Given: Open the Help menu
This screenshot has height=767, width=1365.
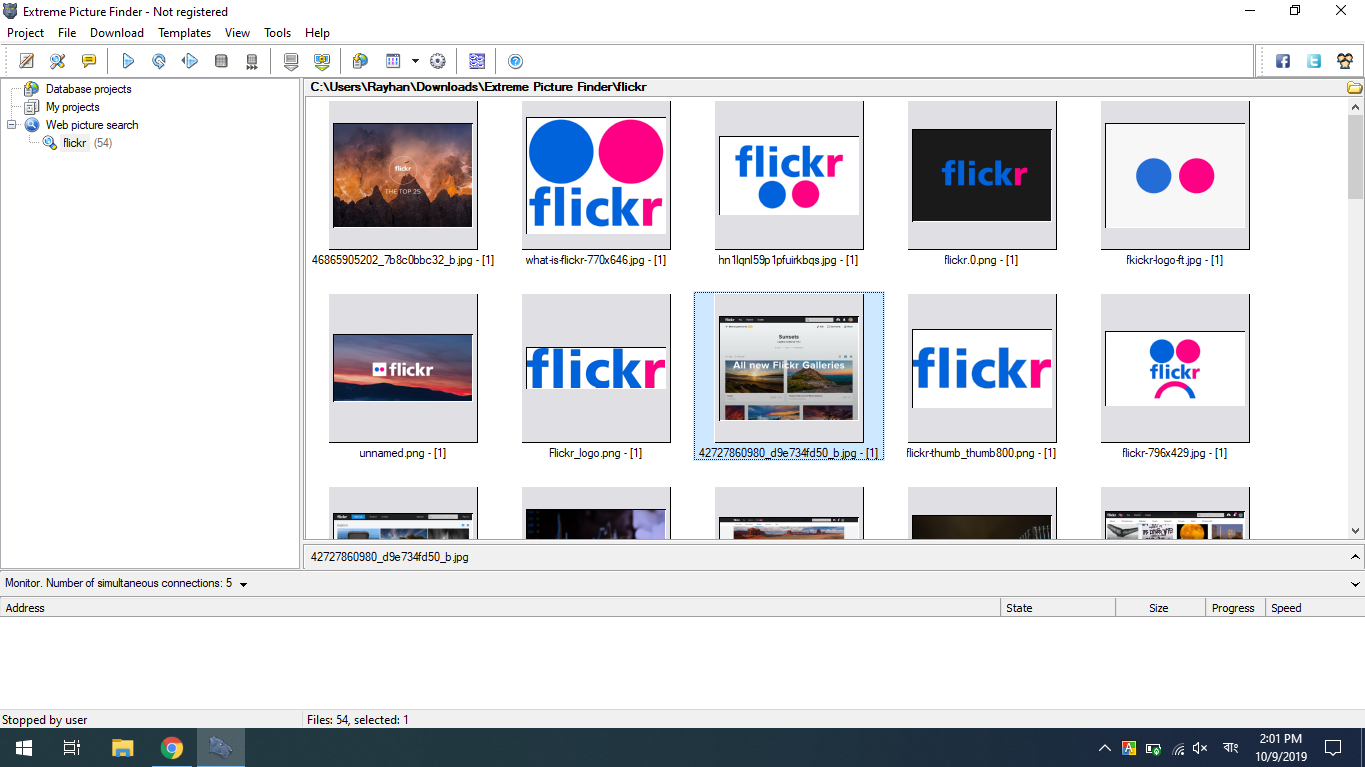Looking at the screenshot, I should pyautogui.click(x=317, y=33).
